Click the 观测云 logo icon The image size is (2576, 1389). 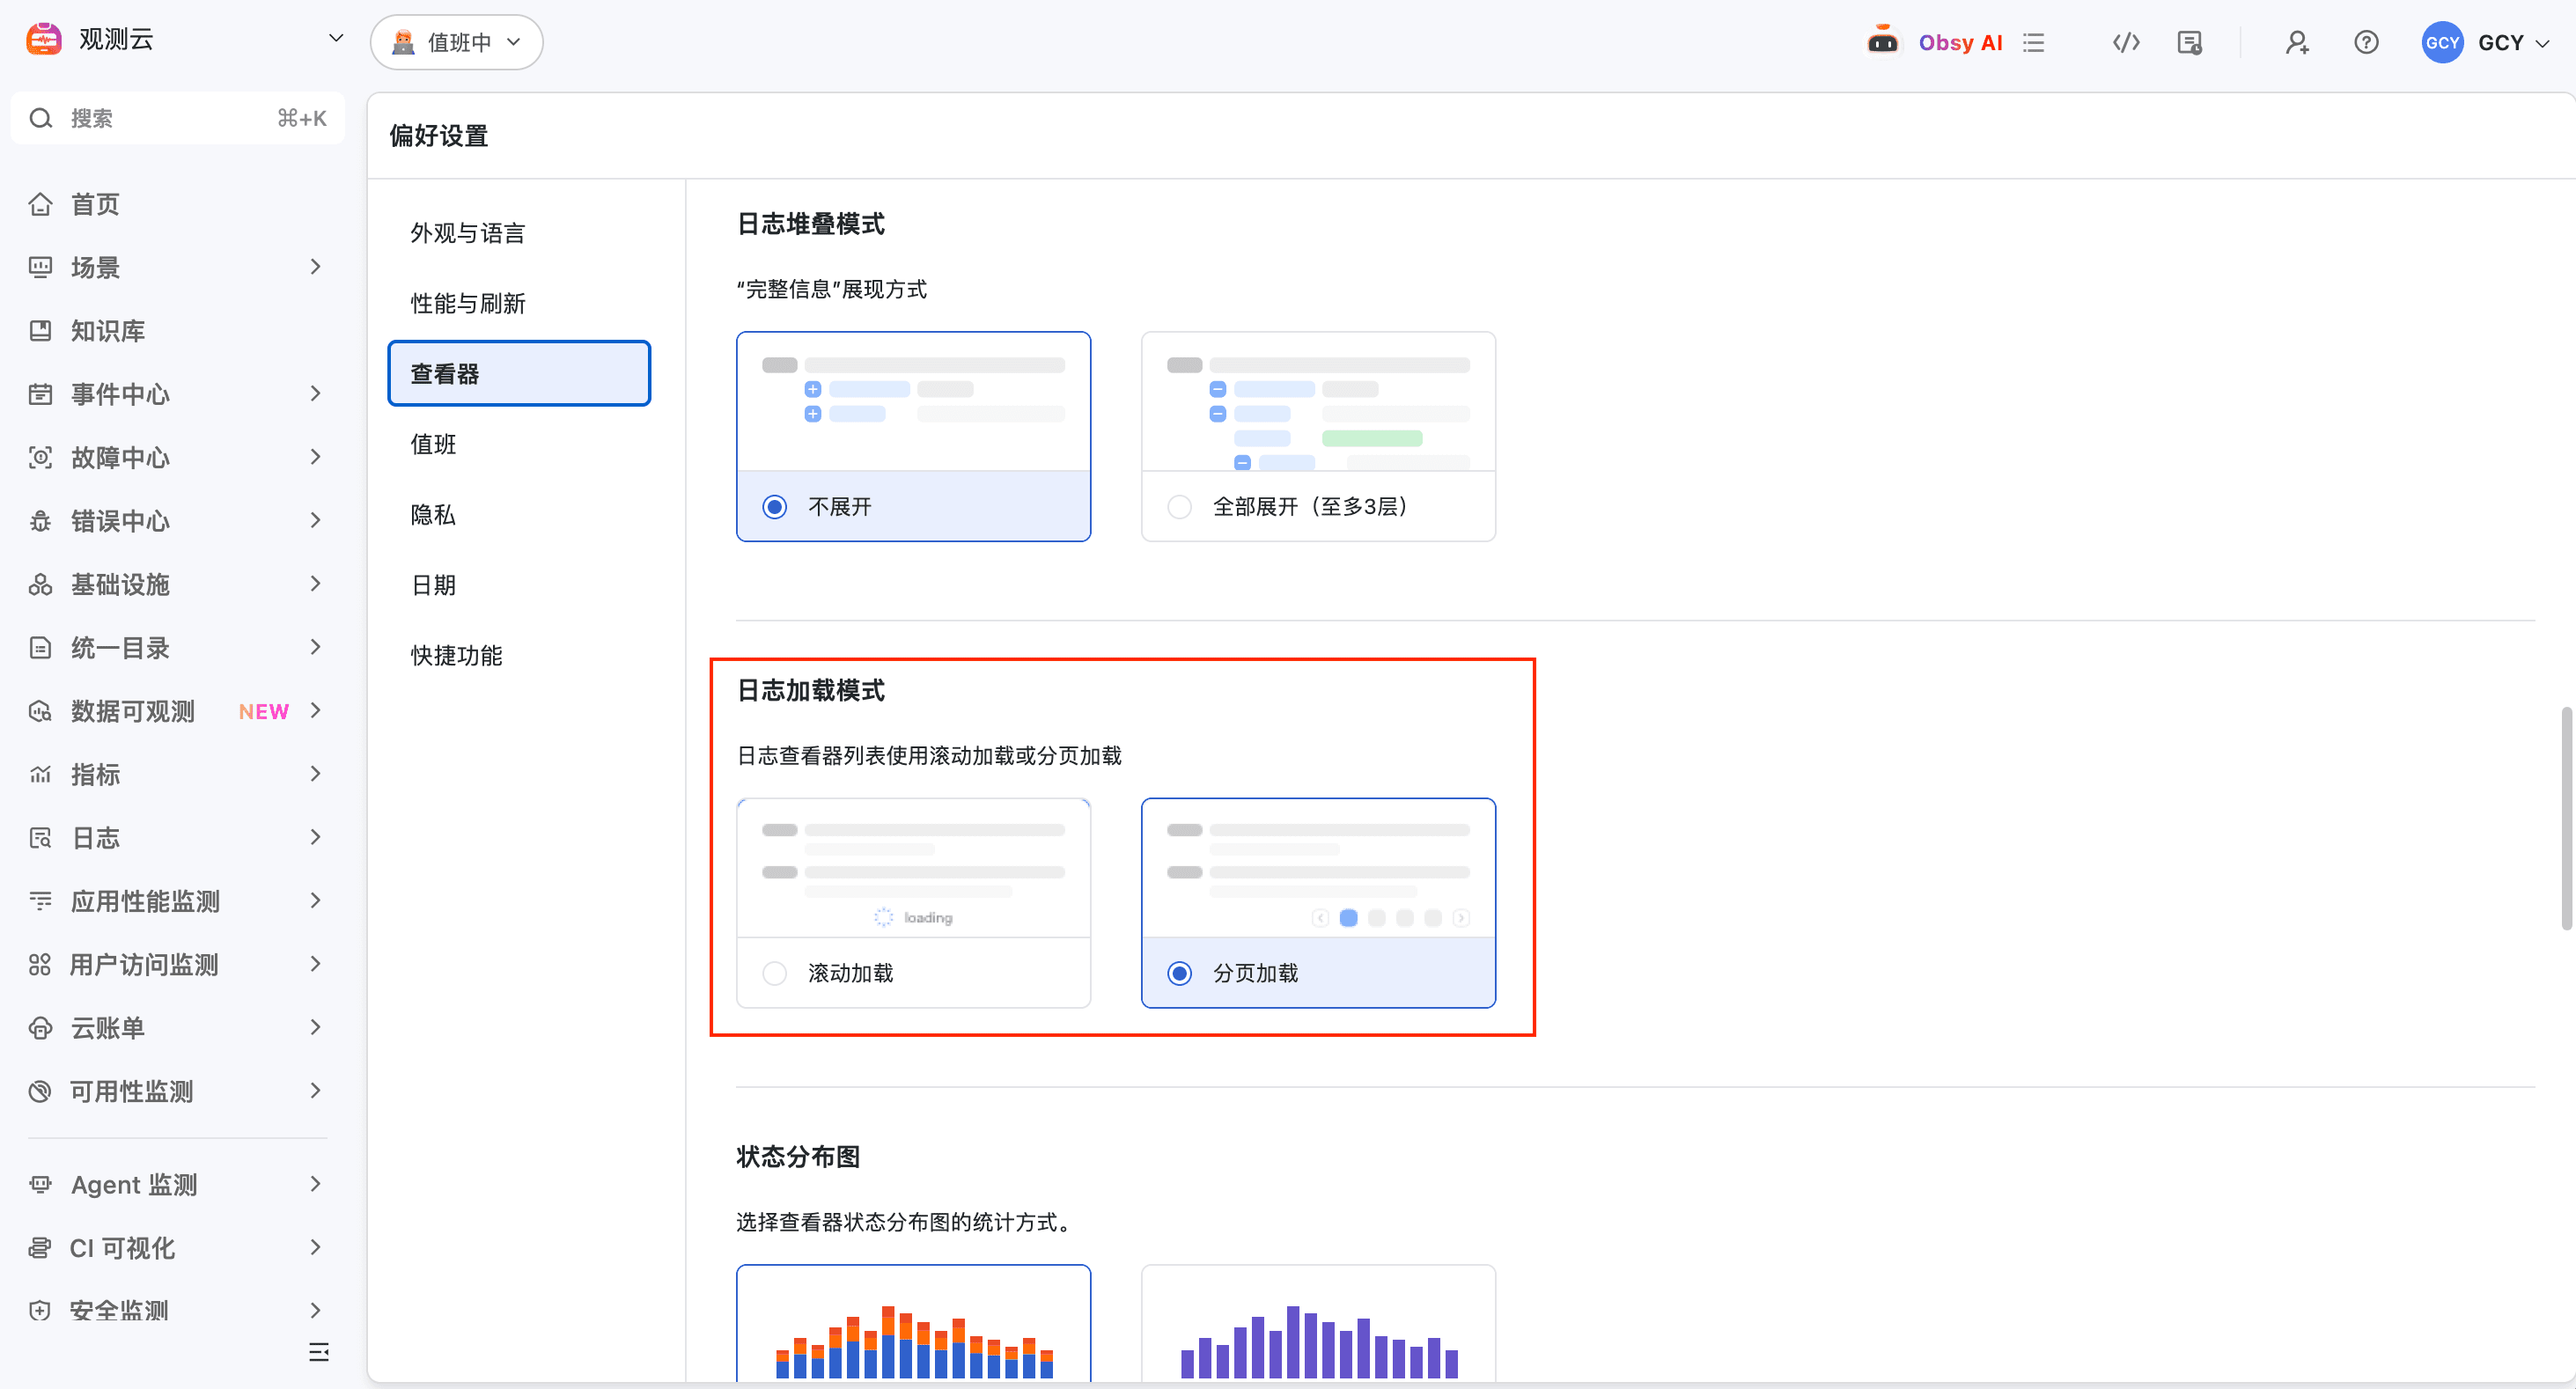(43, 39)
